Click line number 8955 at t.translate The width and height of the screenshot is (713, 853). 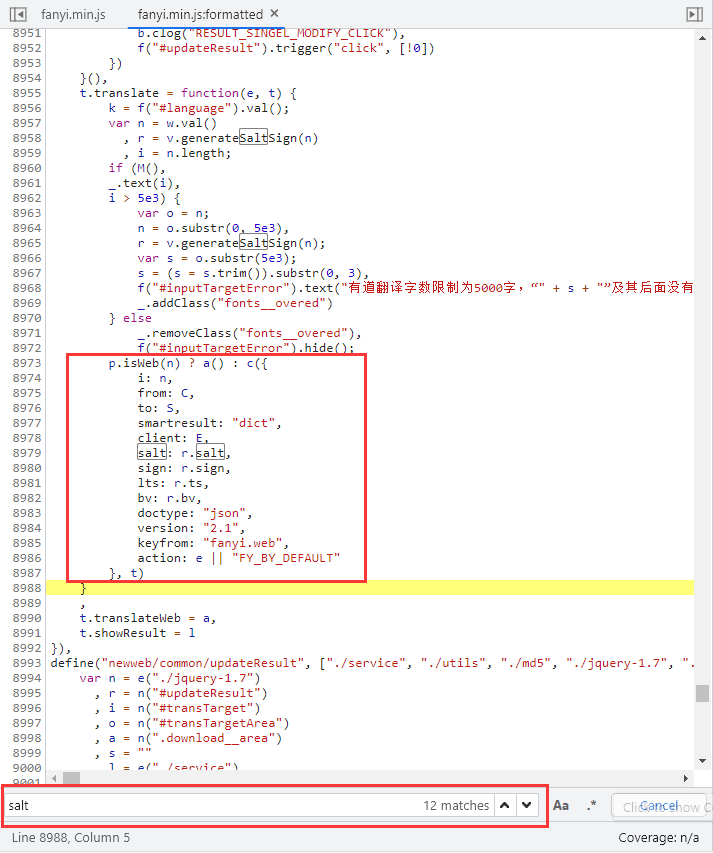point(27,93)
